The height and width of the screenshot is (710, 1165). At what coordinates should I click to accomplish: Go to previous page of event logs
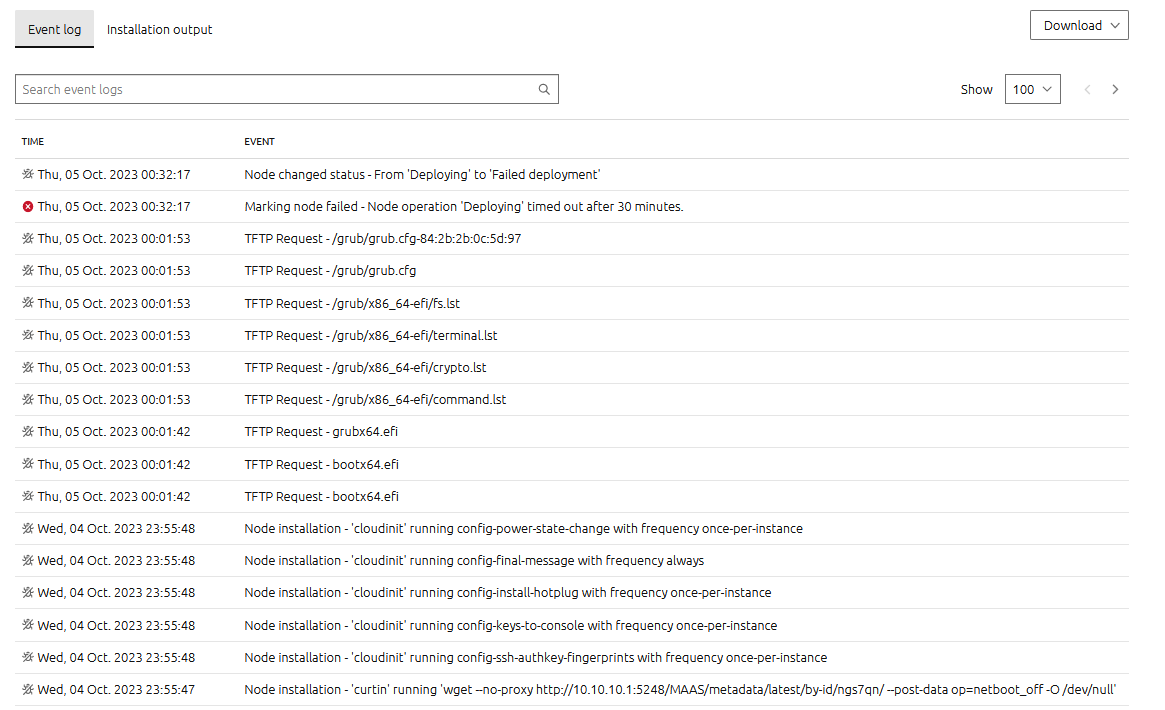(1087, 89)
